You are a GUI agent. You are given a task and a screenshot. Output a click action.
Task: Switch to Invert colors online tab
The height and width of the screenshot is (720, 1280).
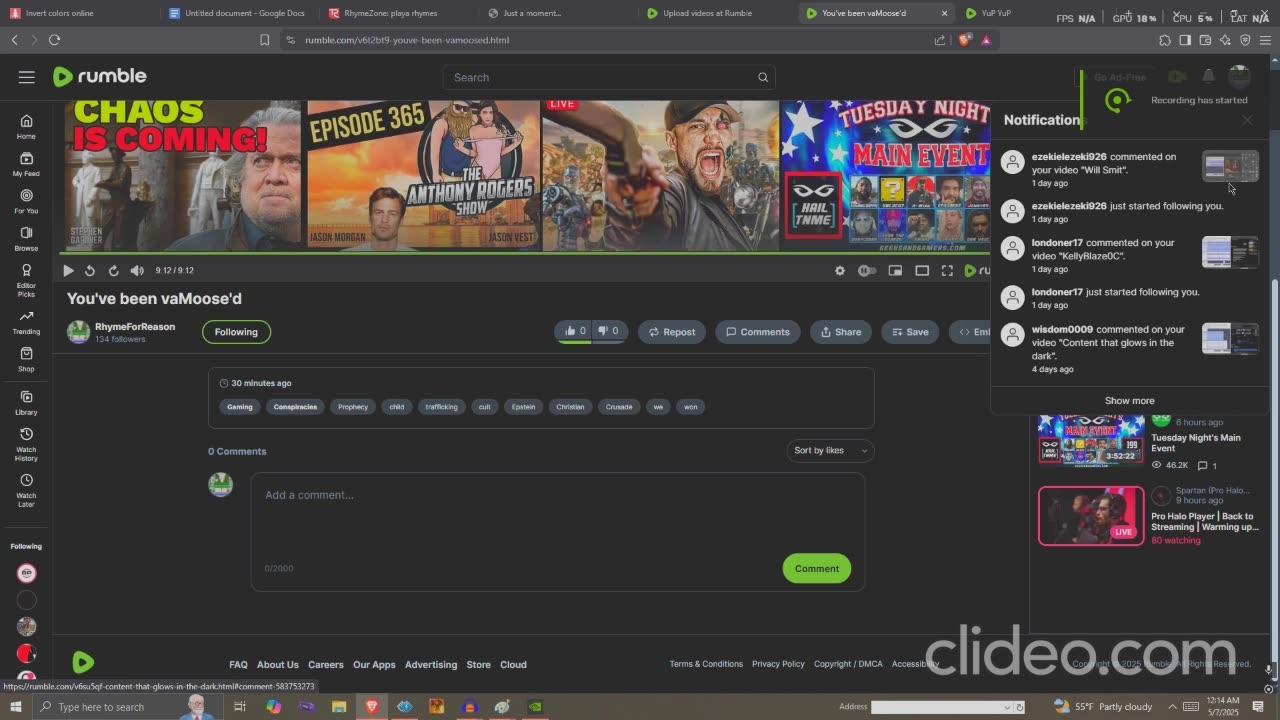click(76, 13)
